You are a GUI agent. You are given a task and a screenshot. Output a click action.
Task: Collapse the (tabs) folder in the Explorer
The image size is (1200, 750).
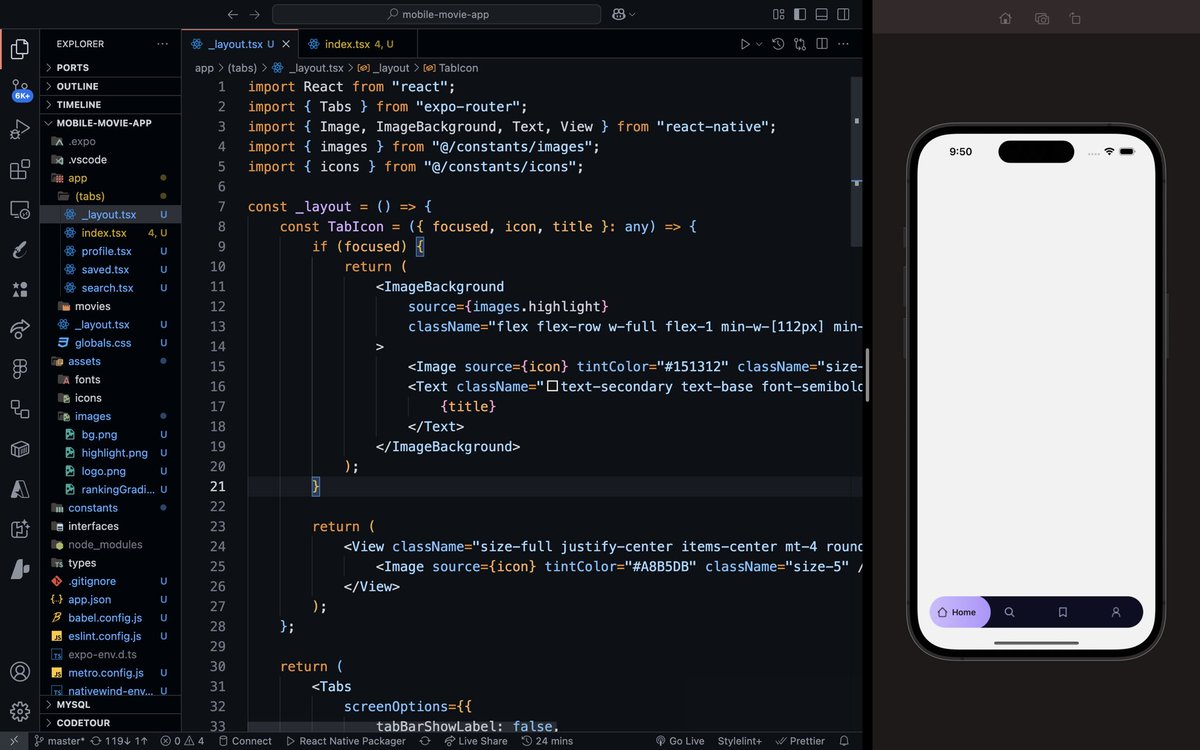[x=111, y=196]
